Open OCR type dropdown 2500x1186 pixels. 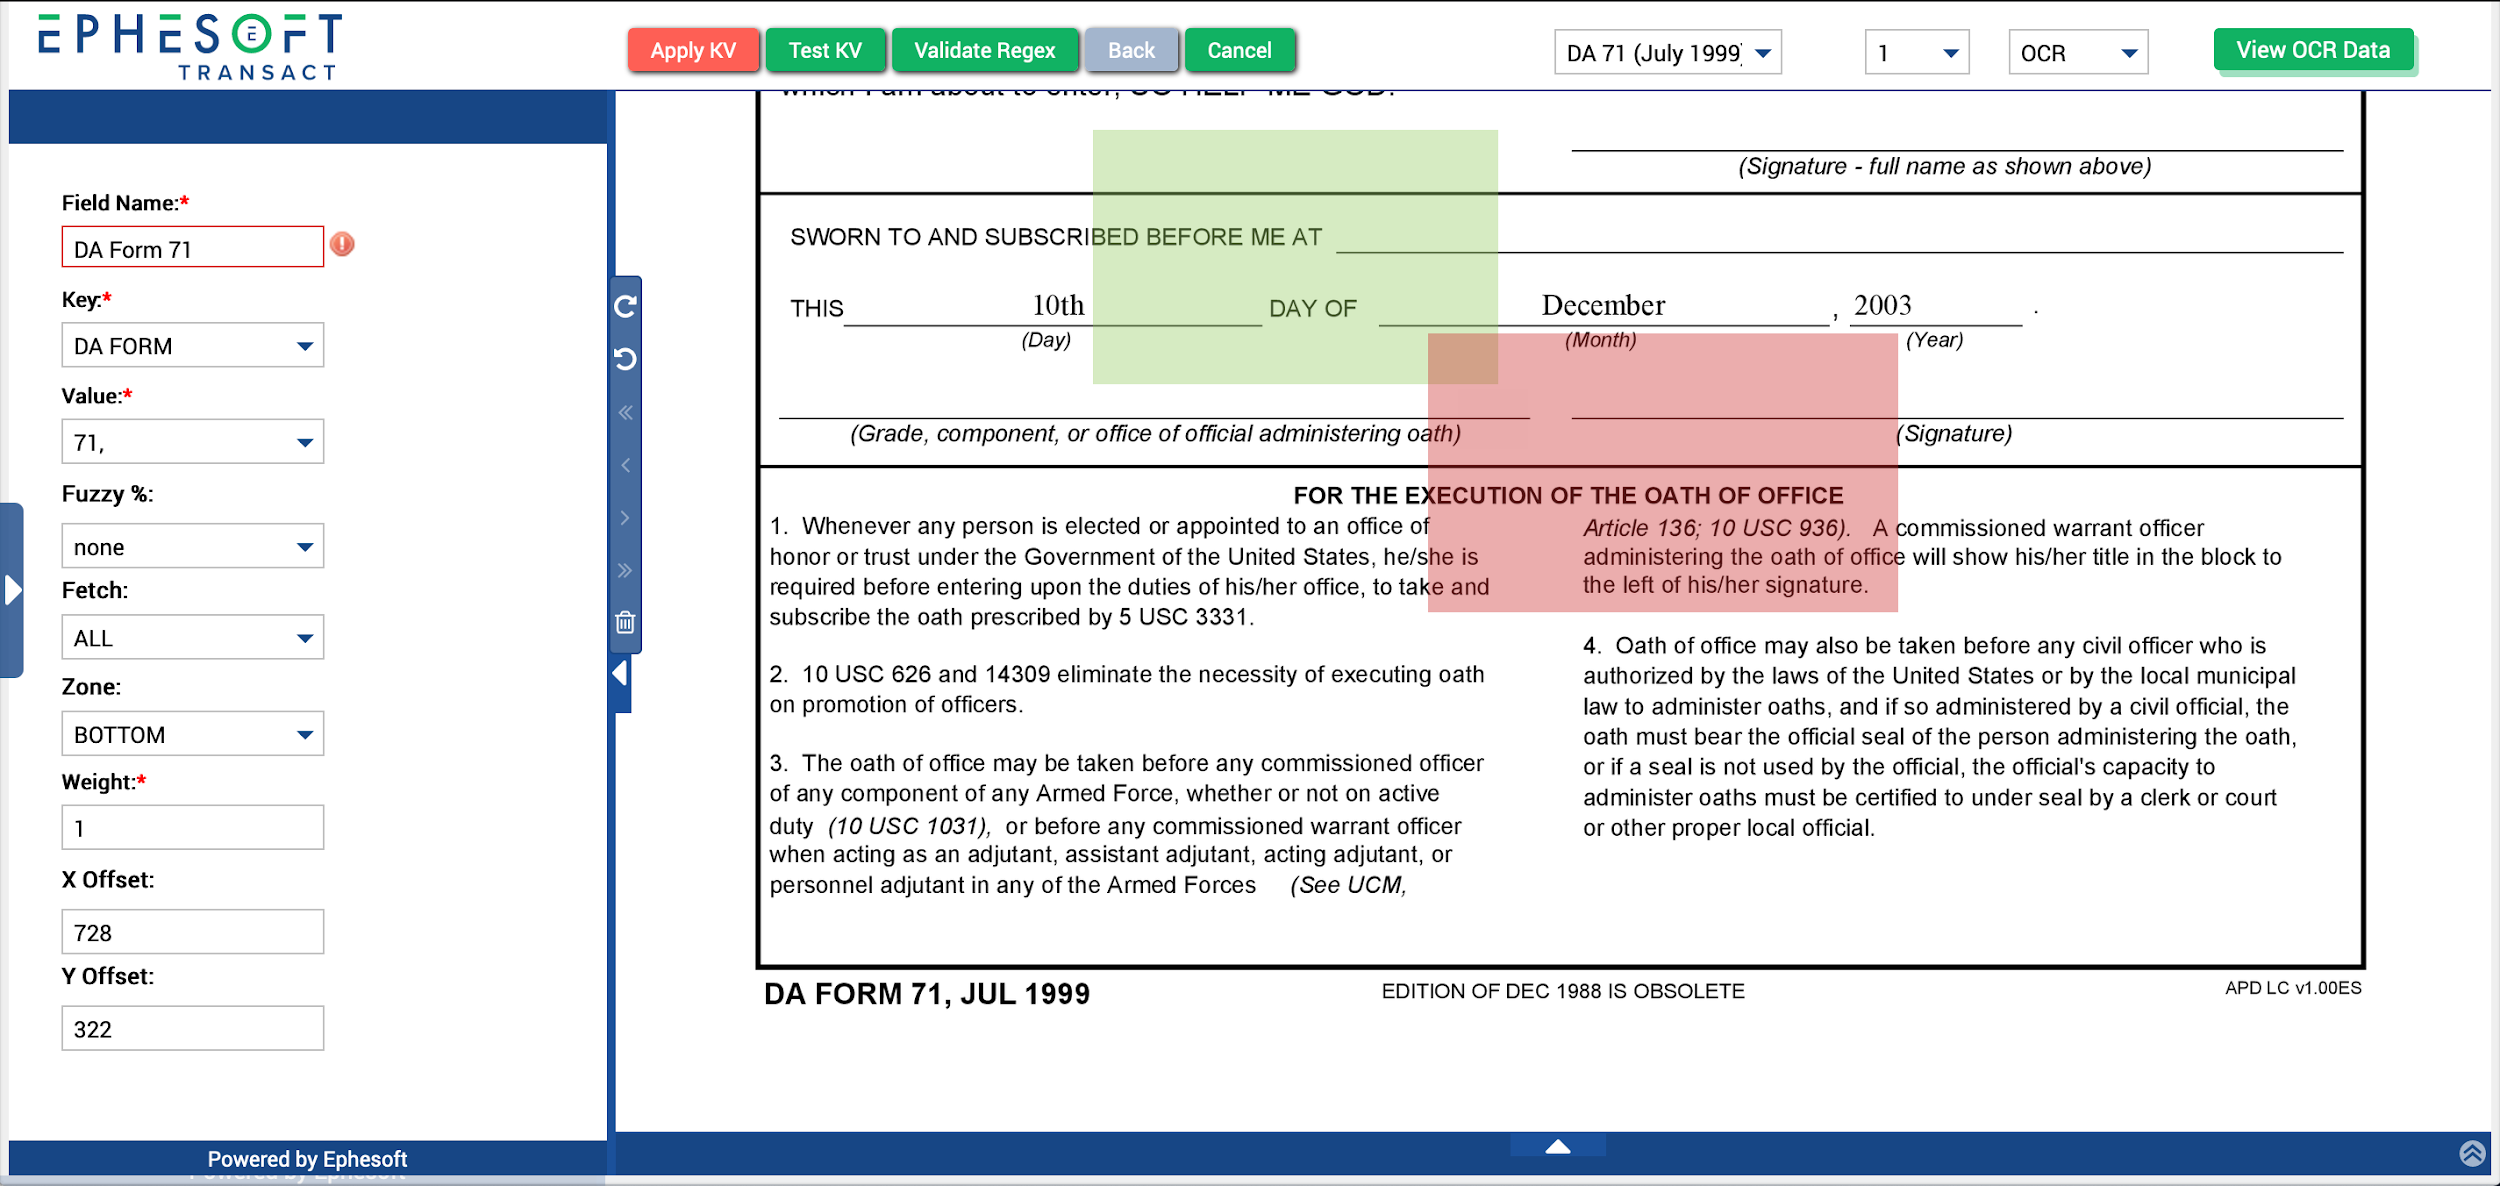[x=2078, y=53]
